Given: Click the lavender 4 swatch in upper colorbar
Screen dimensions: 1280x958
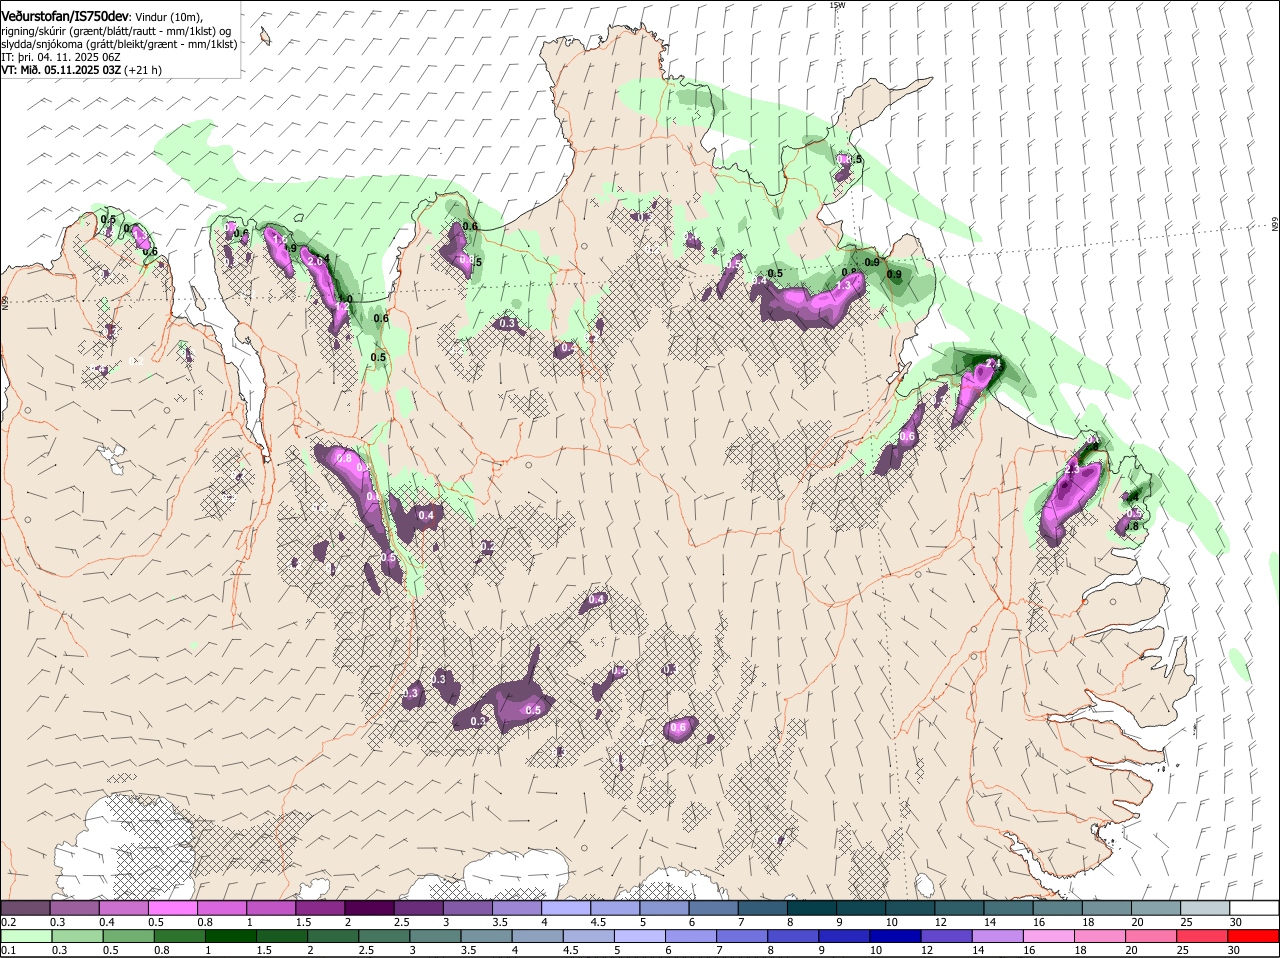Looking at the screenshot, I should pyautogui.click(x=566, y=908).
